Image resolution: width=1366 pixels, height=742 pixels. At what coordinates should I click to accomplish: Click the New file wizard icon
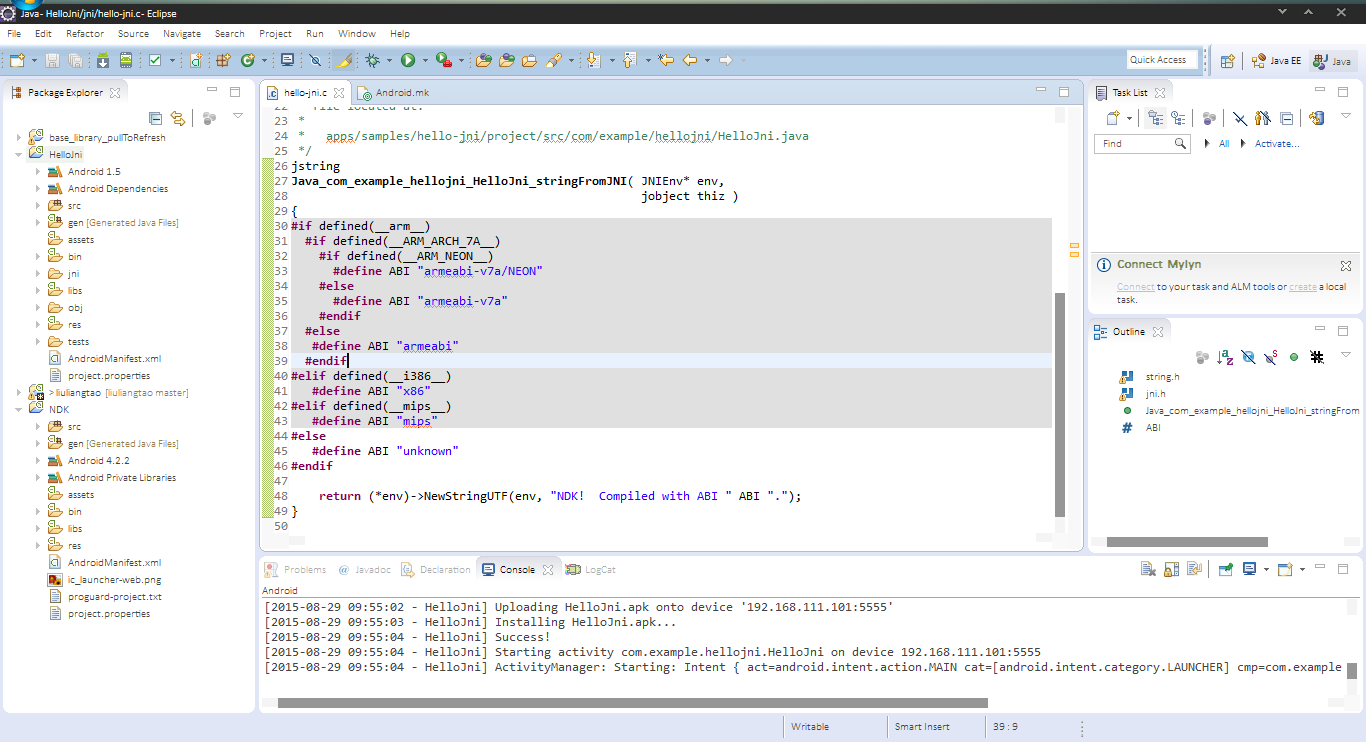[x=16, y=60]
